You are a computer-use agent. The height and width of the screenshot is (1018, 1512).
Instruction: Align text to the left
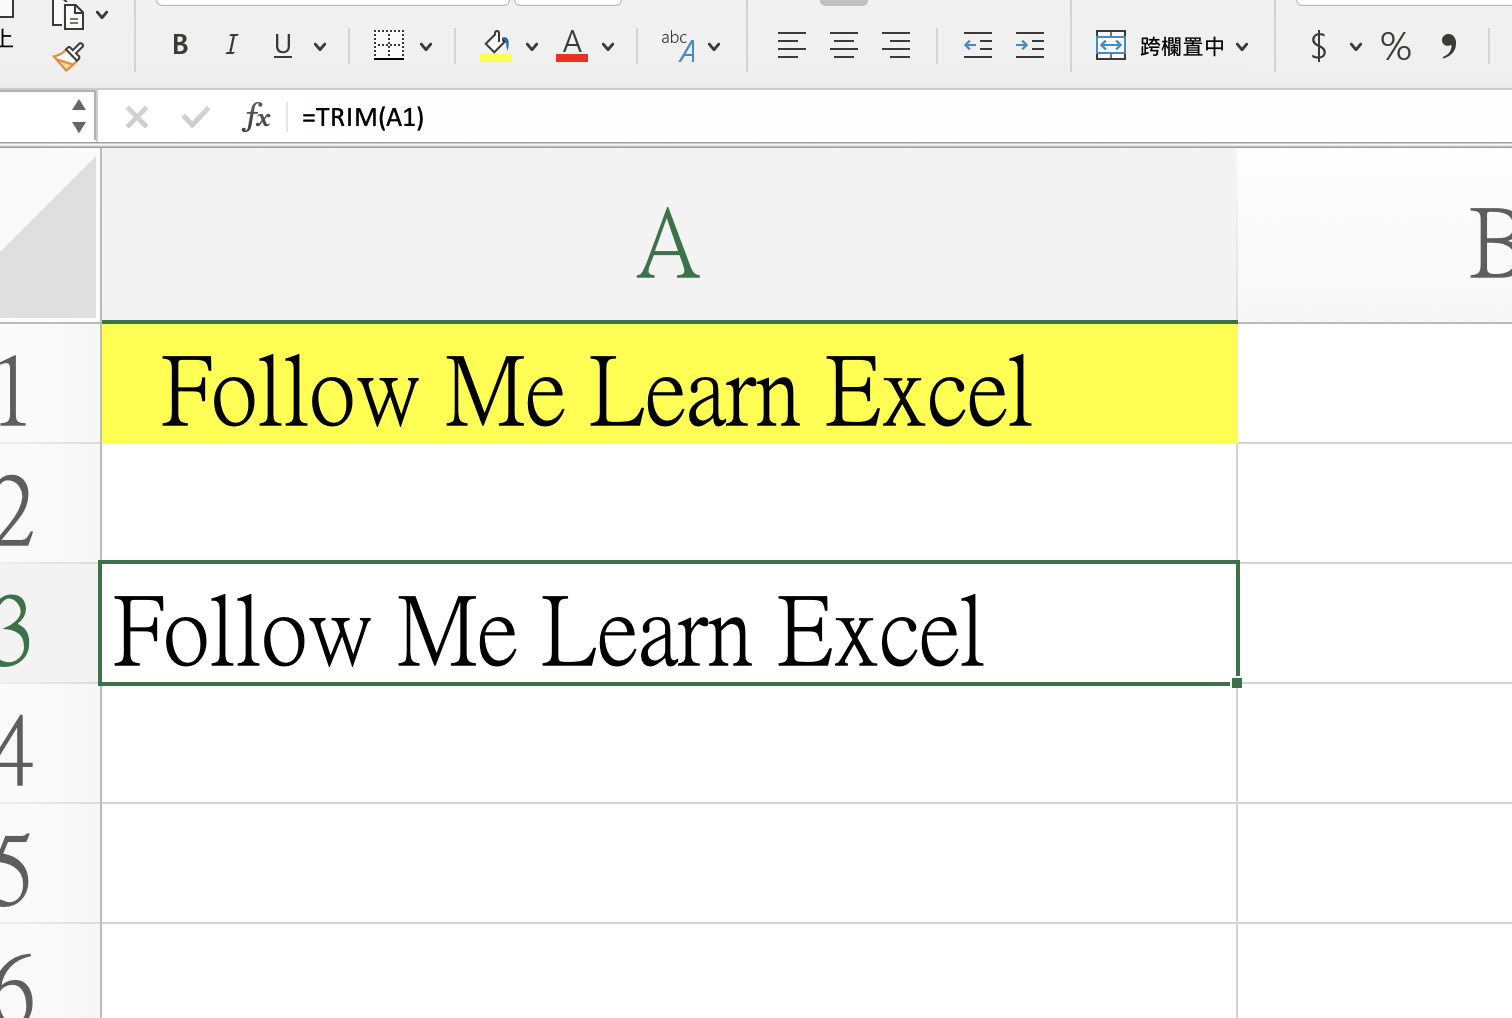click(792, 45)
